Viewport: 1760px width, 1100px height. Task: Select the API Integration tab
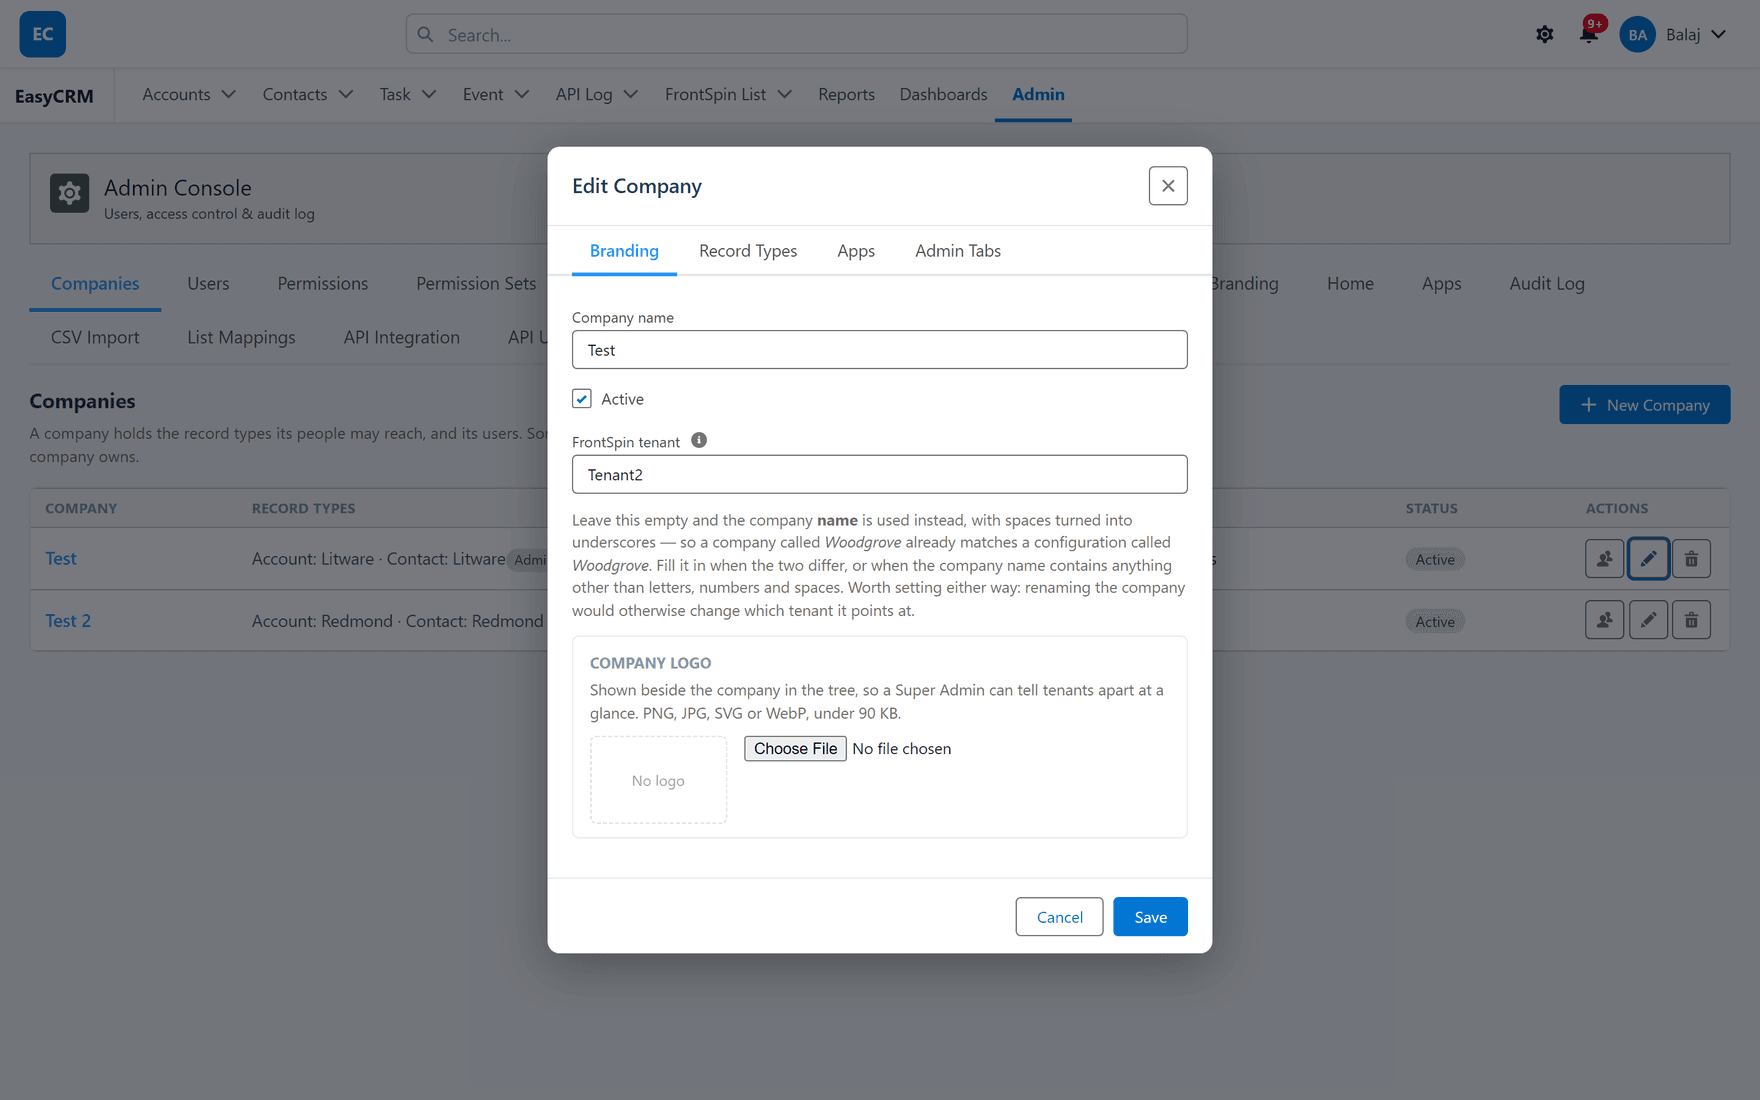click(x=402, y=338)
